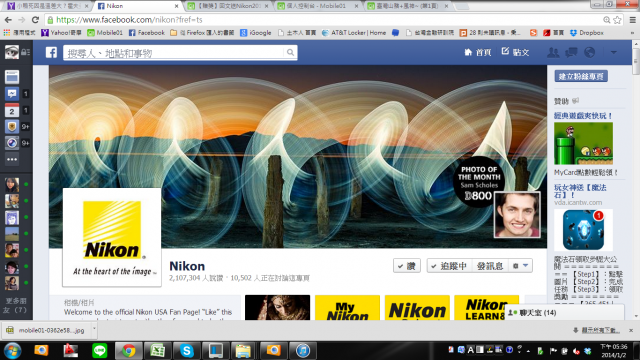This screenshot has width=640, height=360.
Task: Open downloaded file mobile01-0362e58 jpg
Action: (x=48, y=330)
